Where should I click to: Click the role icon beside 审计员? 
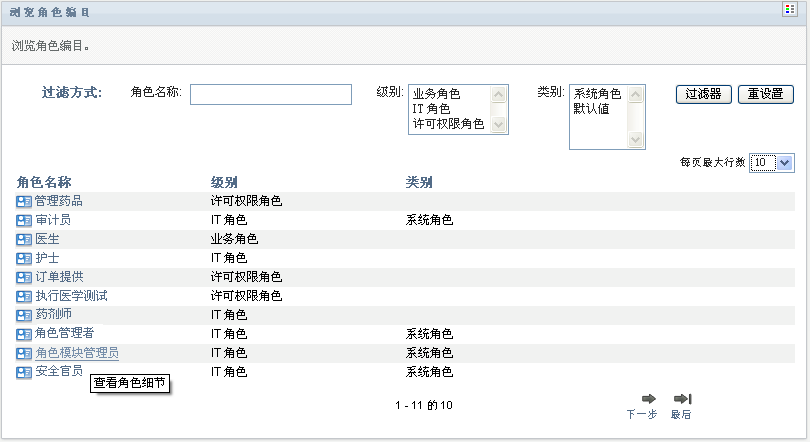(x=24, y=220)
